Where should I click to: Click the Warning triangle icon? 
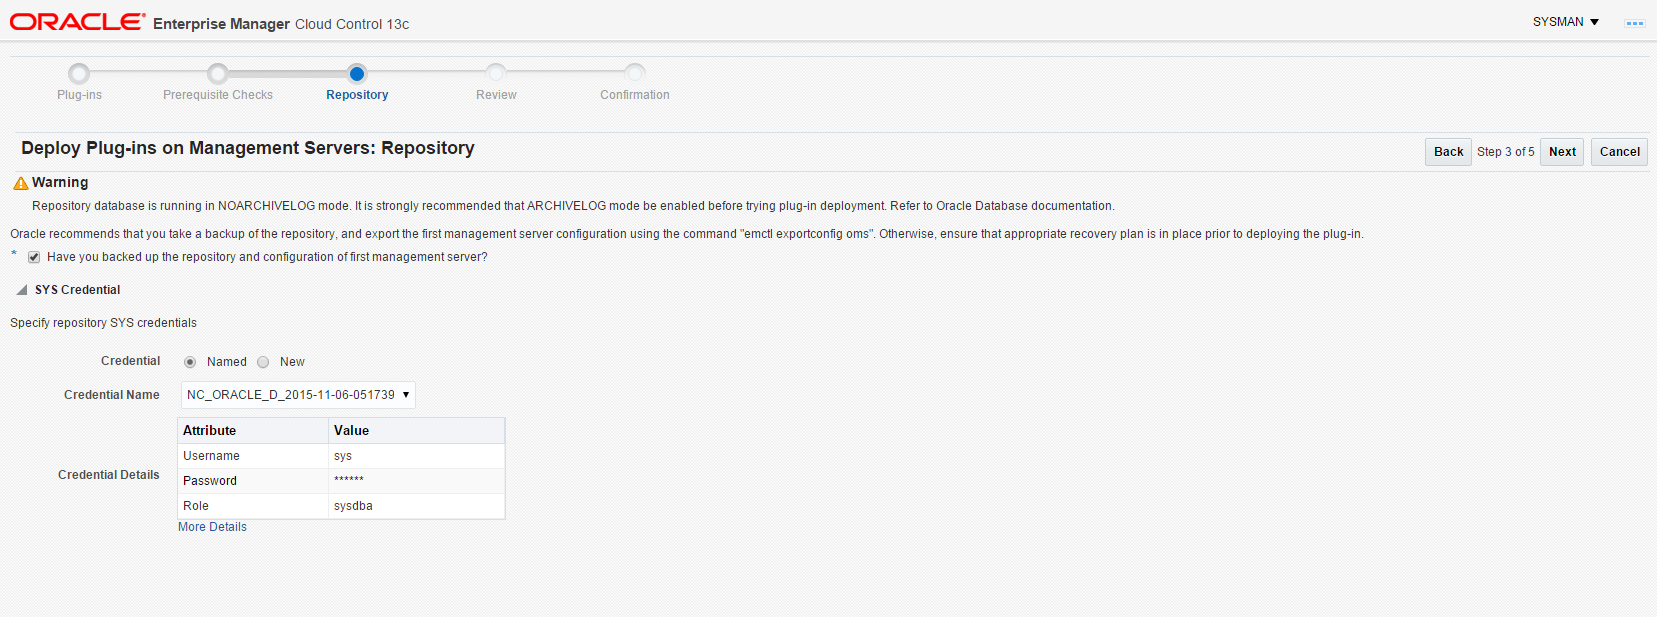(20, 183)
